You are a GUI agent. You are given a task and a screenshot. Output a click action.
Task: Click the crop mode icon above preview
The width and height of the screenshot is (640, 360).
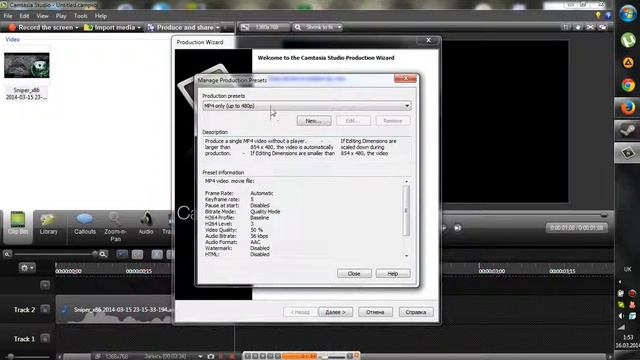tap(565, 27)
